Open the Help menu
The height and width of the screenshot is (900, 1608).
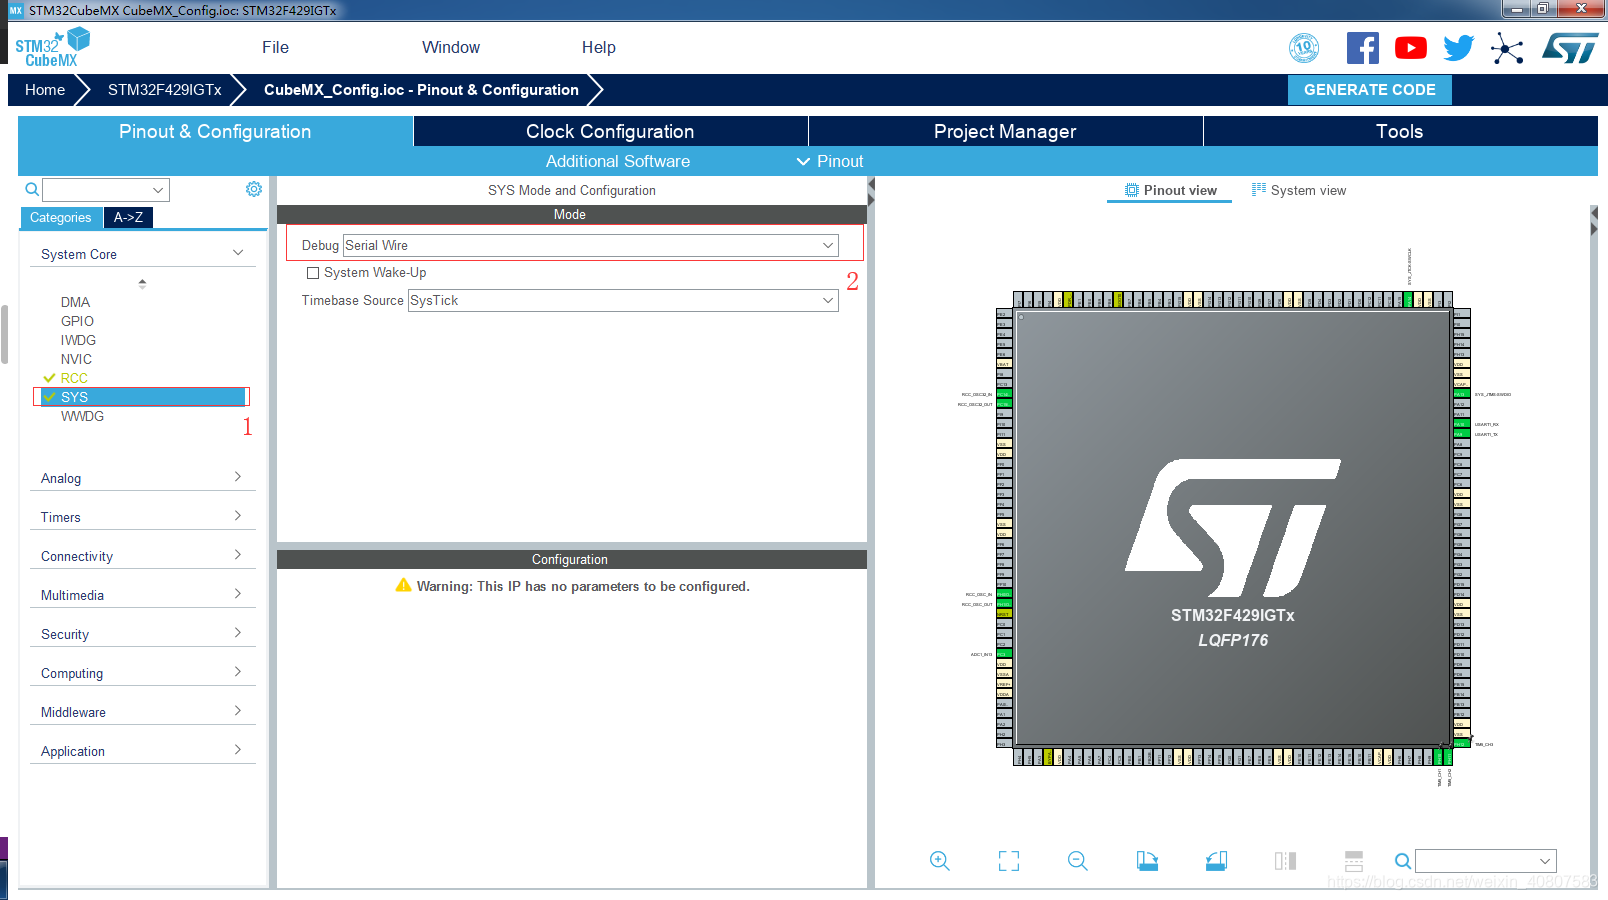pos(599,47)
